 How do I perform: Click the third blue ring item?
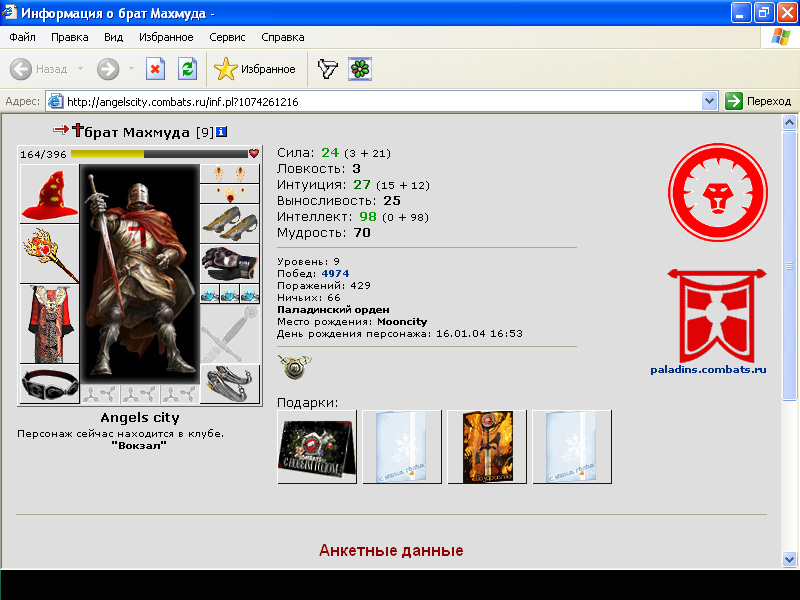point(249,294)
